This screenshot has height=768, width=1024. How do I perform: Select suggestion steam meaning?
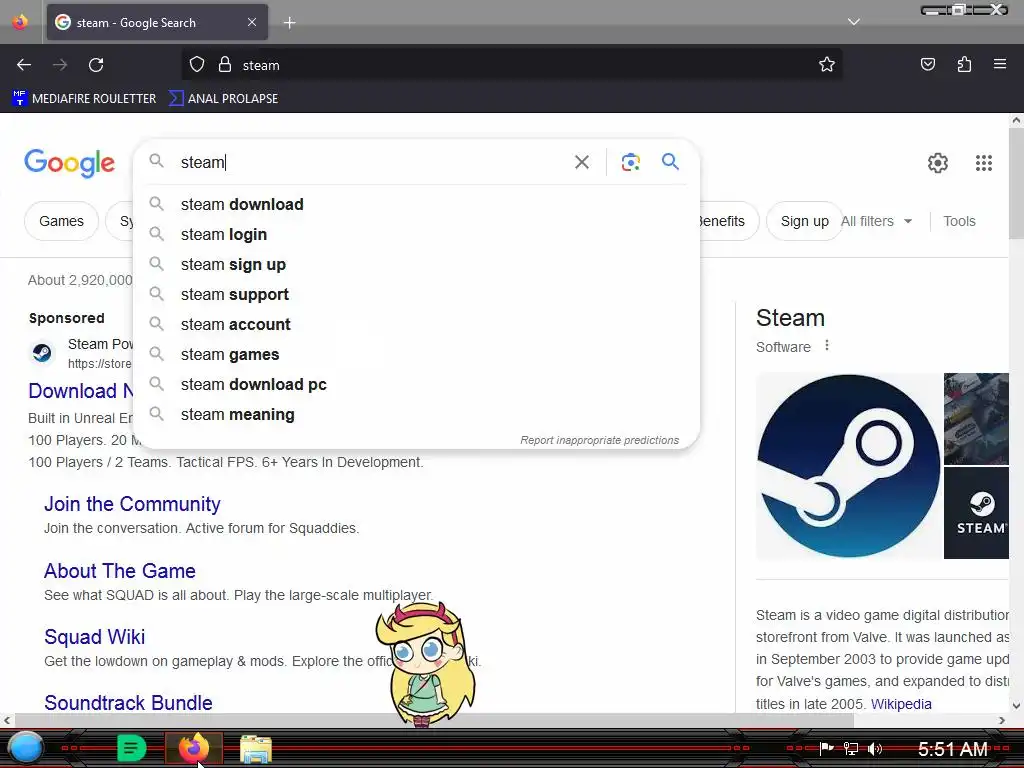pyautogui.click(x=417, y=415)
